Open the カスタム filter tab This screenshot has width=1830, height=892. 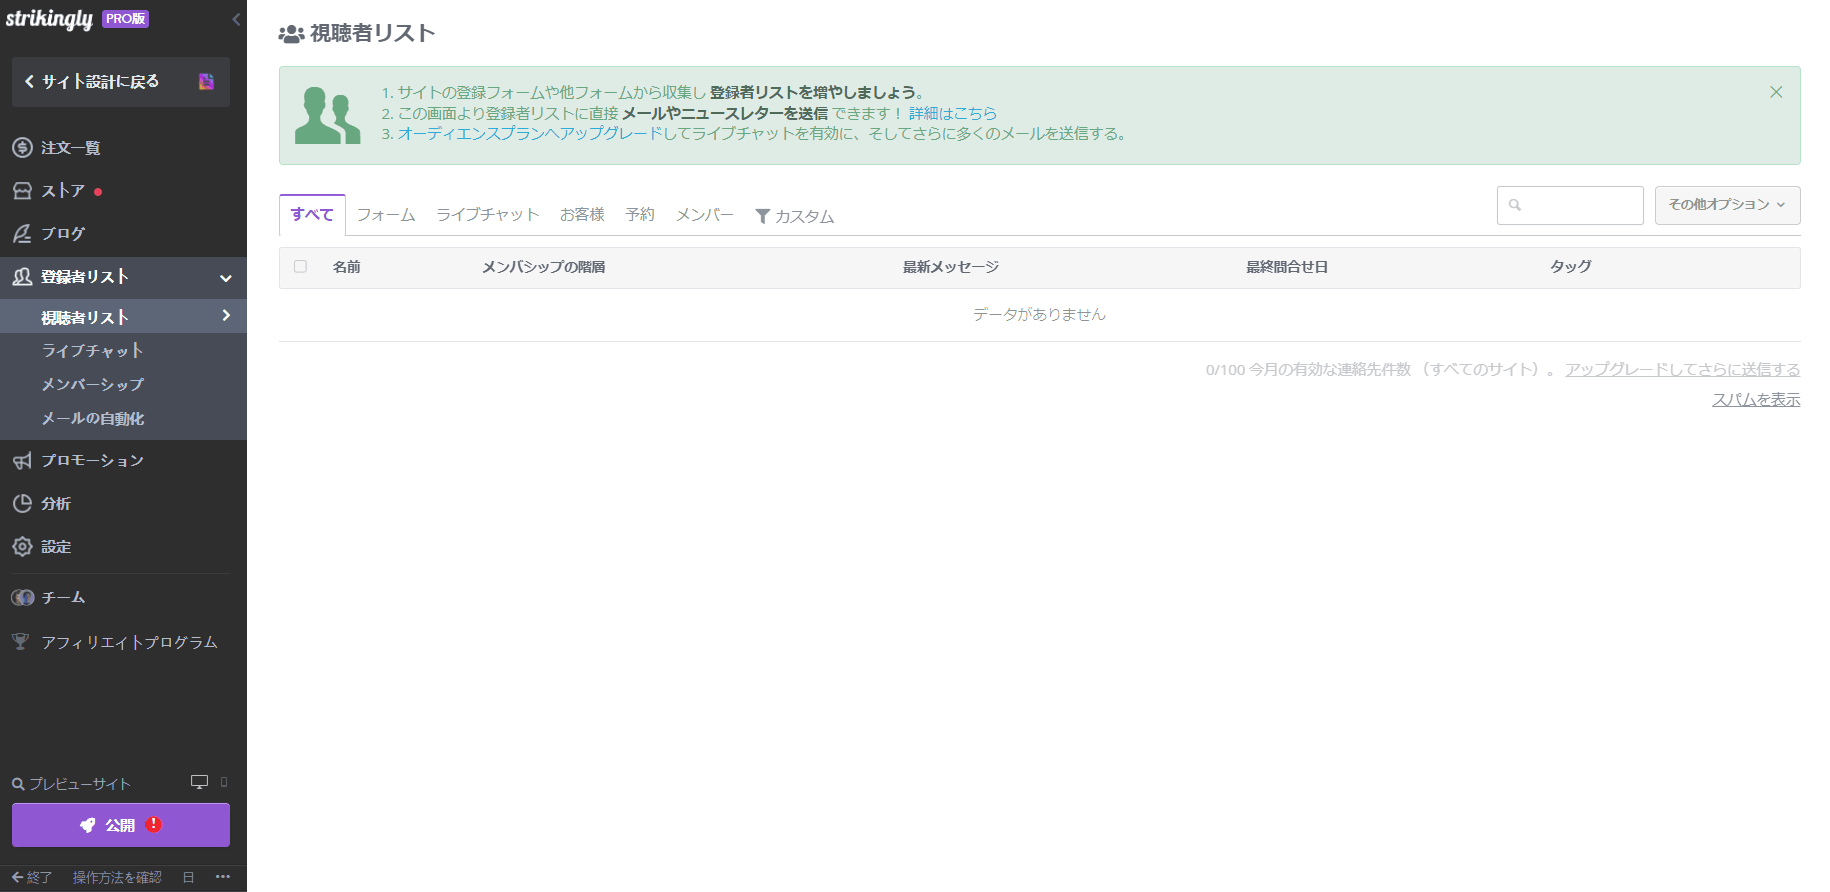[795, 216]
